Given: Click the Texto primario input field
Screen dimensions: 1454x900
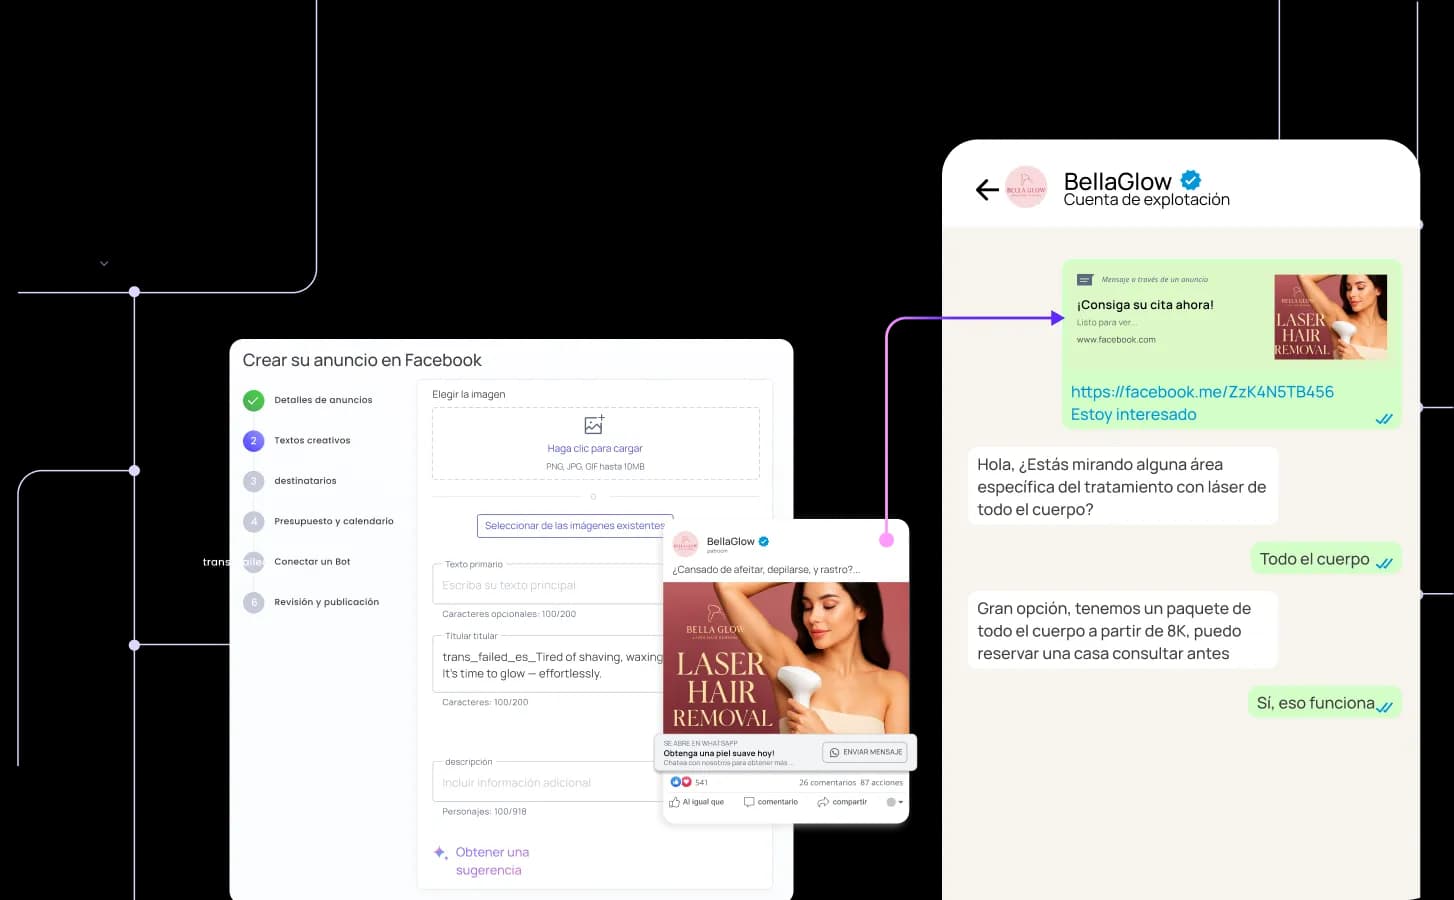Looking at the screenshot, I should (x=550, y=585).
